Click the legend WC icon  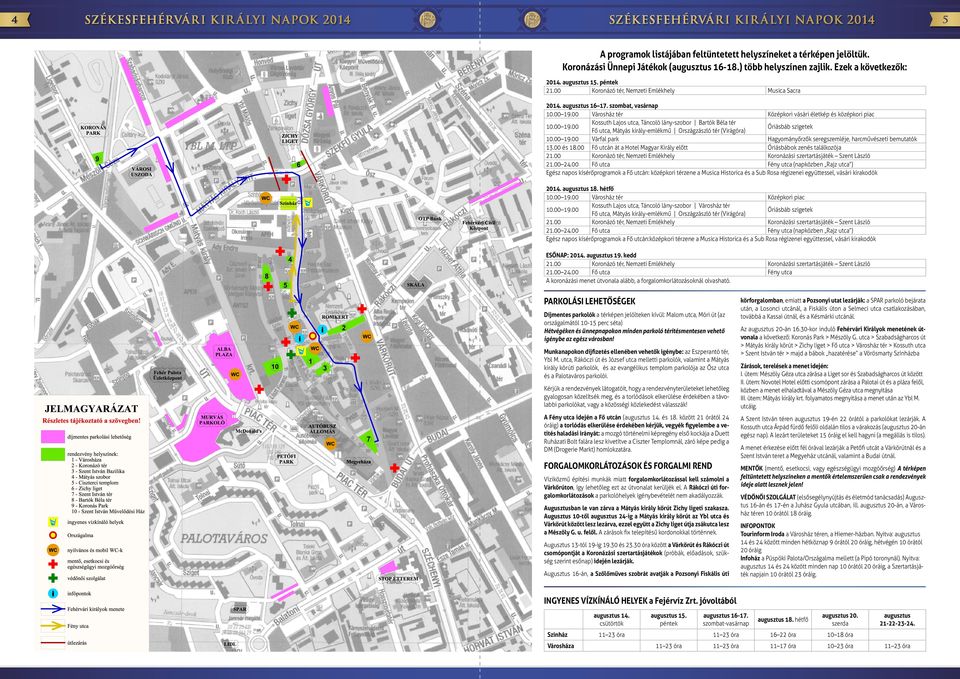click(53, 550)
